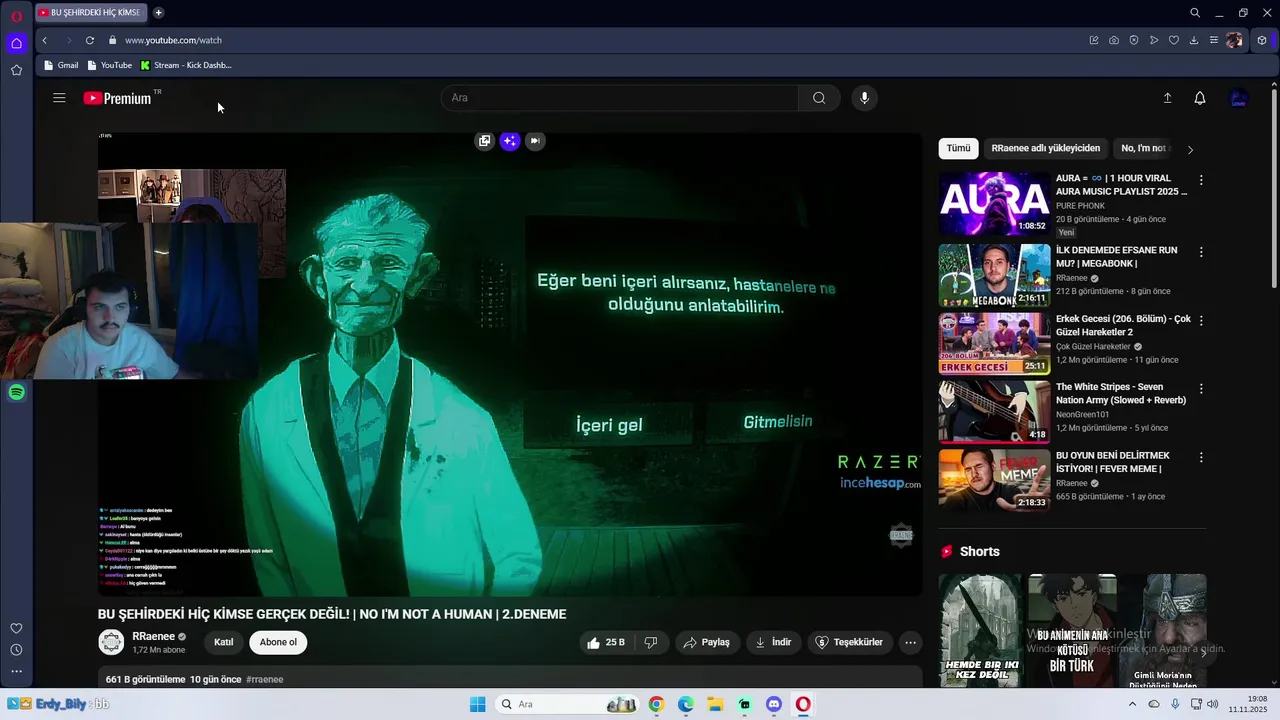
Task: Open the YouTube bookmark
Action: tap(110, 65)
